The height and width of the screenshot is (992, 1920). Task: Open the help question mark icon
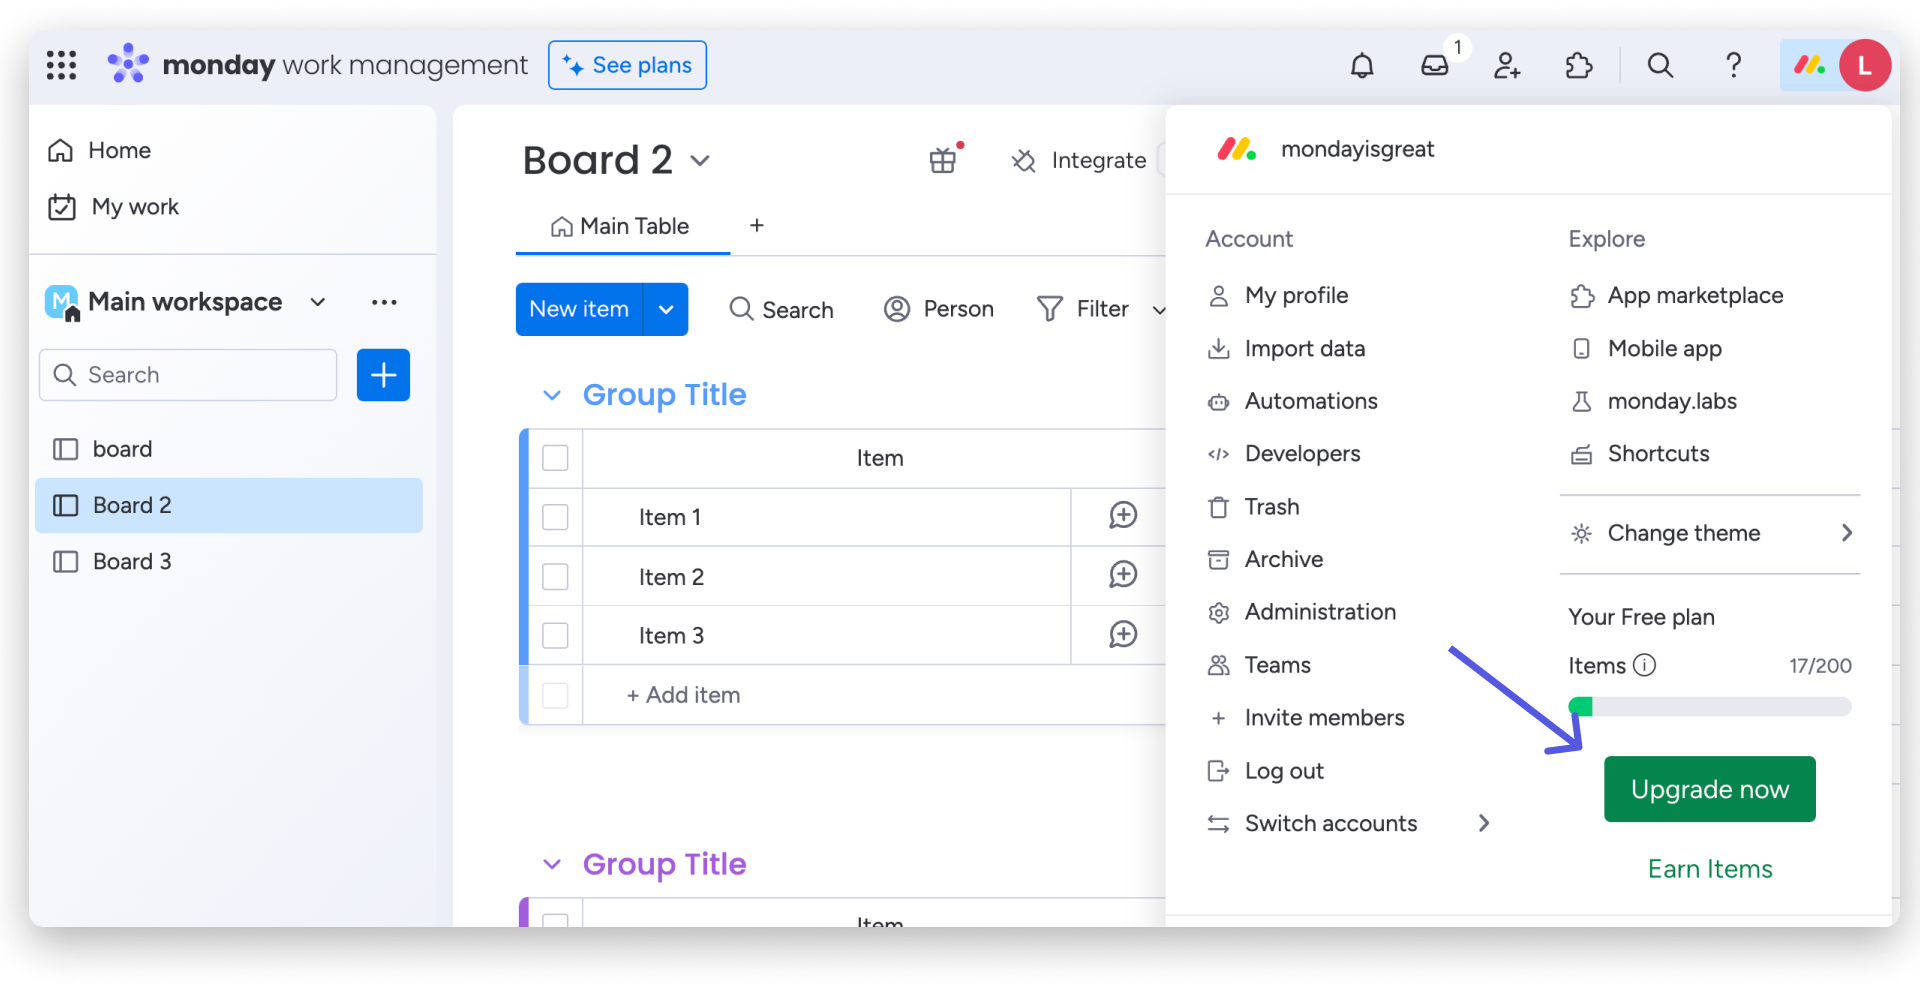click(1733, 66)
